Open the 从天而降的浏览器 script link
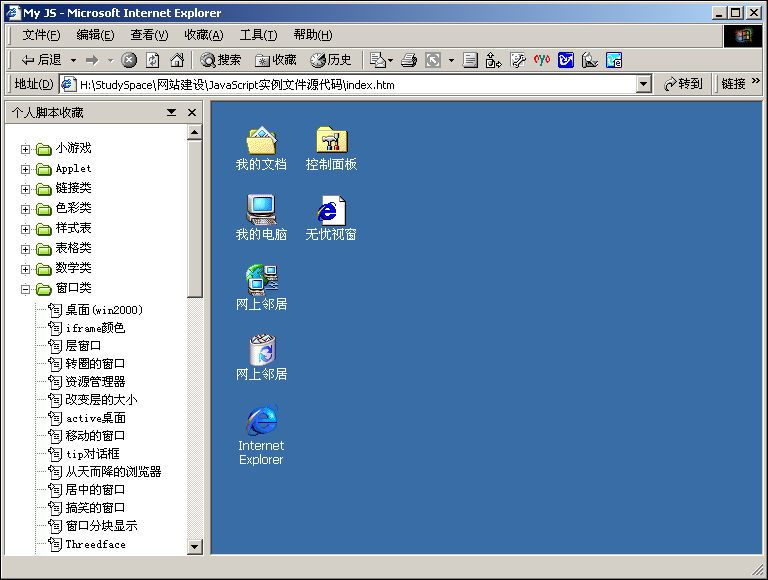Image resolution: width=768 pixels, height=580 pixels. pyautogui.click(x=113, y=472)
